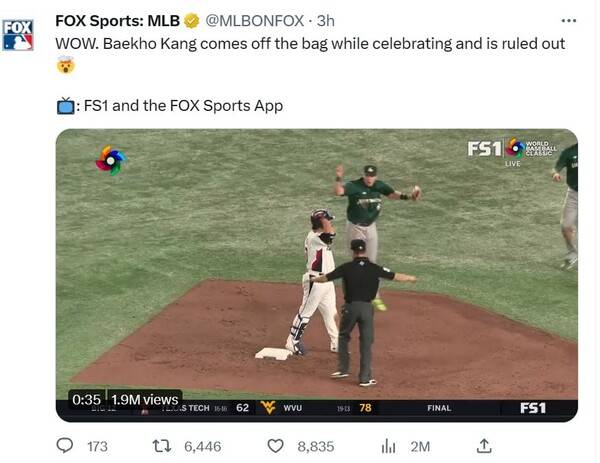The height and width of the screenshot is (463, 600).
Task: Click the television emoji before FS1 text
Action: pyautogui.click(x=64, y=105)
